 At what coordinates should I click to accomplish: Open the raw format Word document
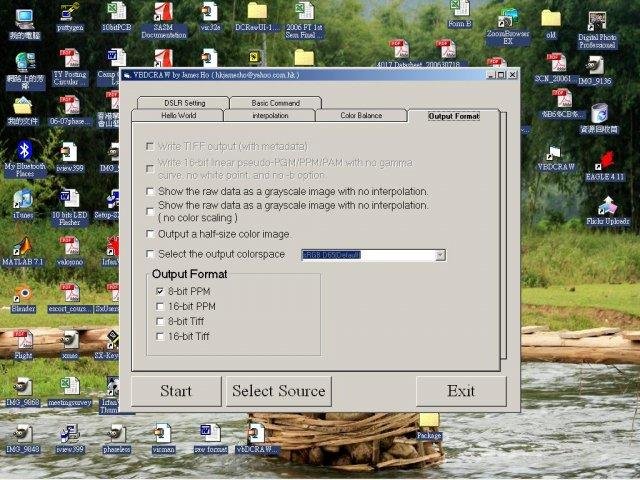click(x=211, y=438)
